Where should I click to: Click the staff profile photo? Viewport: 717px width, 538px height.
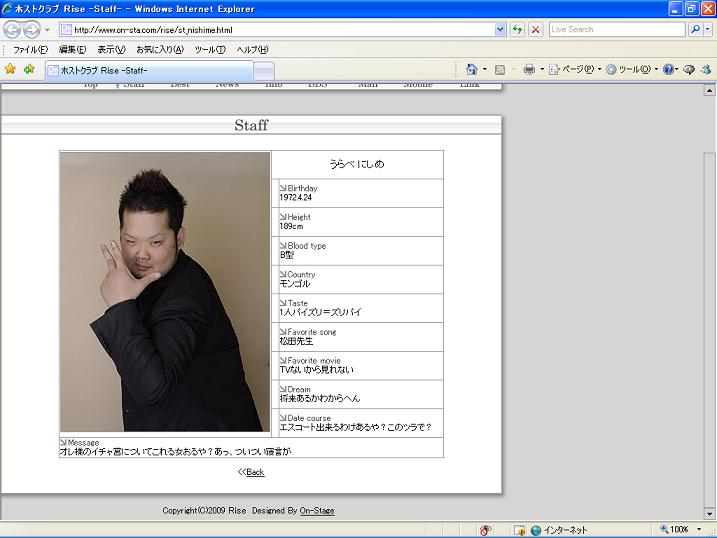(165, 292)
